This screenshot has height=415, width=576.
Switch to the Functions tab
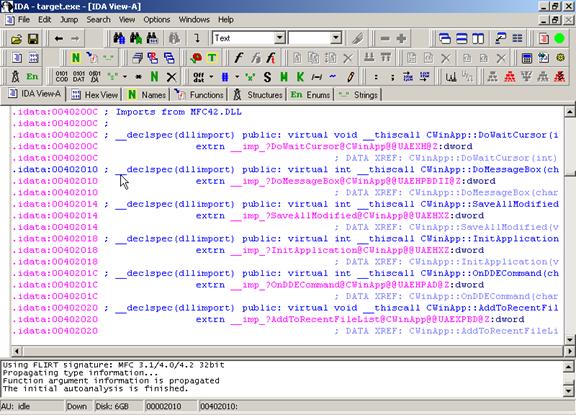click(x=199, y=95)
